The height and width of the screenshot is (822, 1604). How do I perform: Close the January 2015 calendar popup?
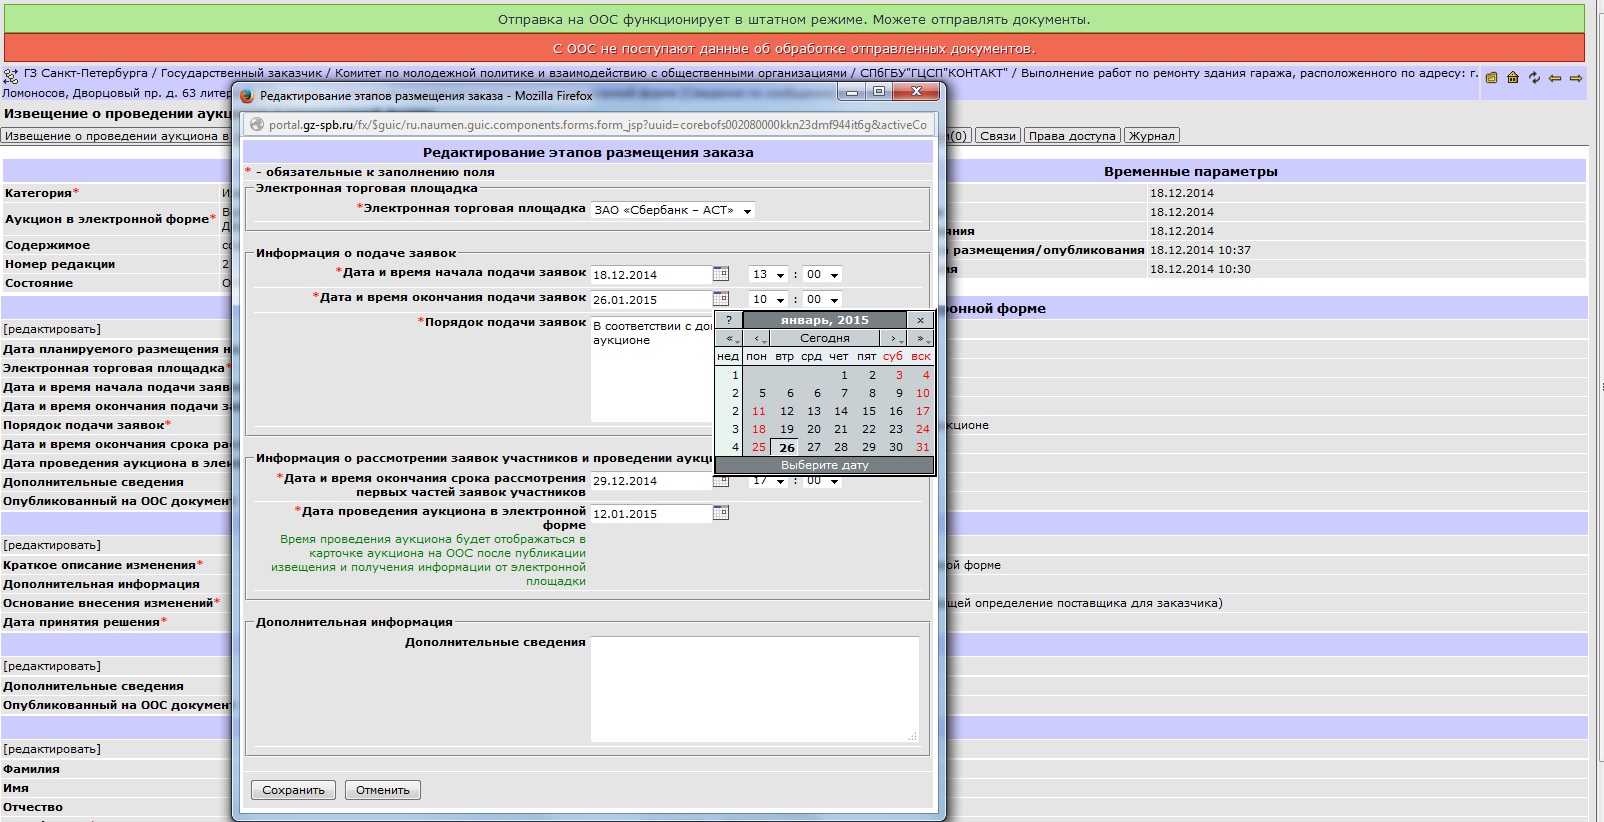(920, 320)
